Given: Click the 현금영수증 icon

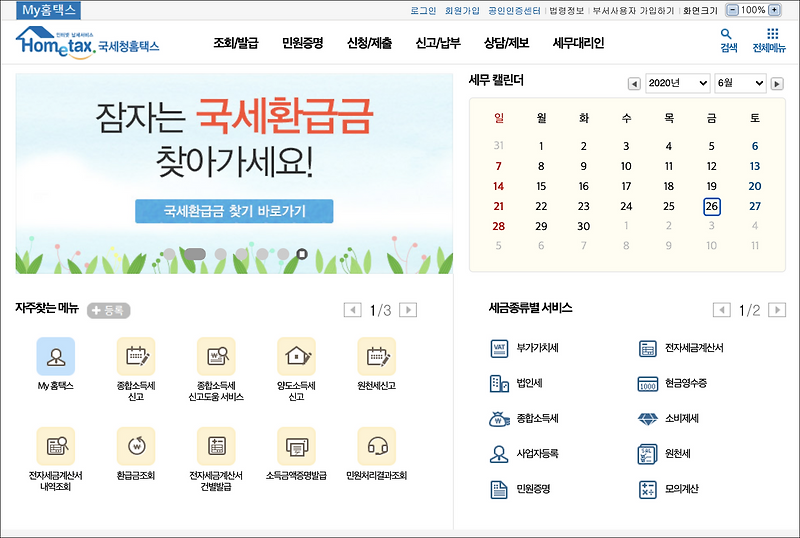Looking at the screenshot, I should (647, 383).
